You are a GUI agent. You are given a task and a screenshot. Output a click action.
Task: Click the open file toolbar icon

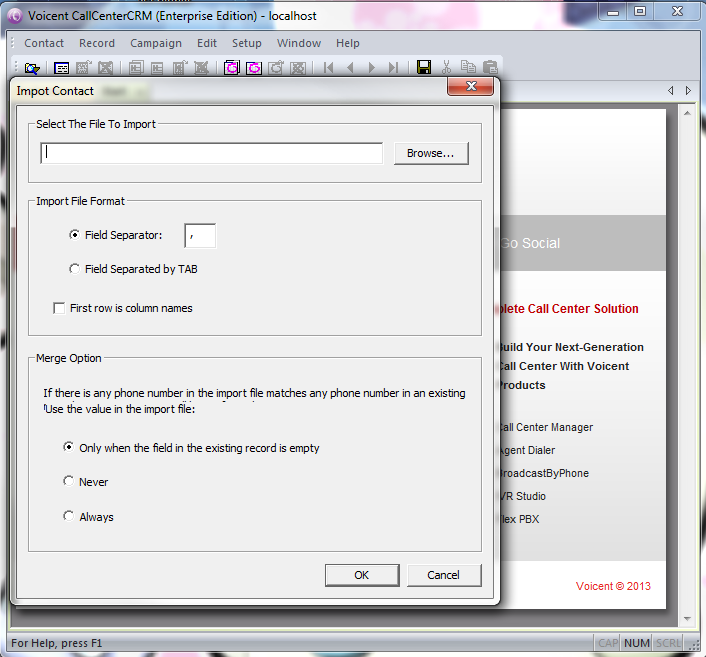[31, 68]
